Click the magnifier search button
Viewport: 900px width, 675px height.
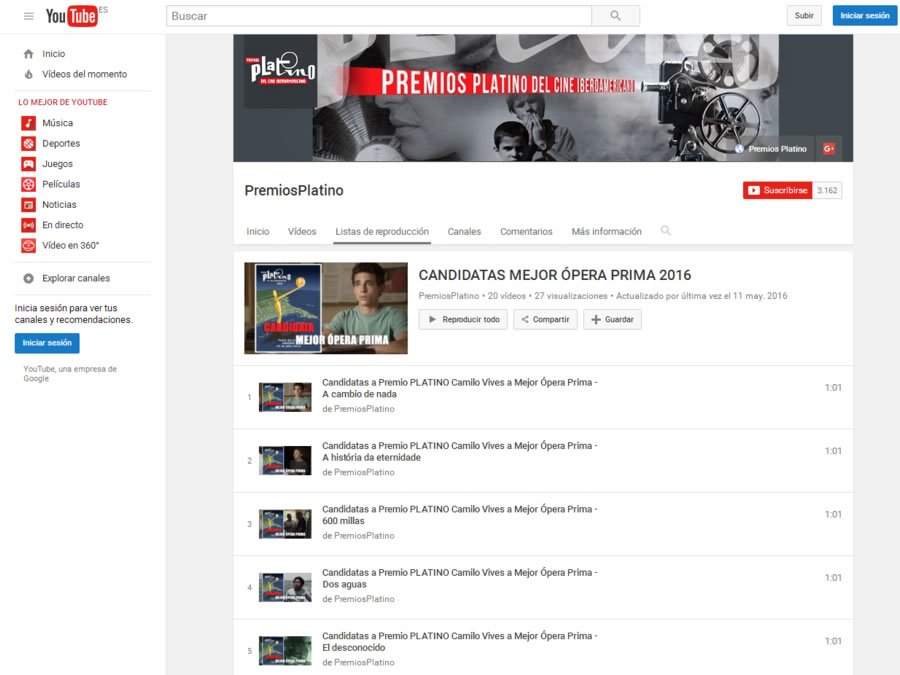pos(615,15)
